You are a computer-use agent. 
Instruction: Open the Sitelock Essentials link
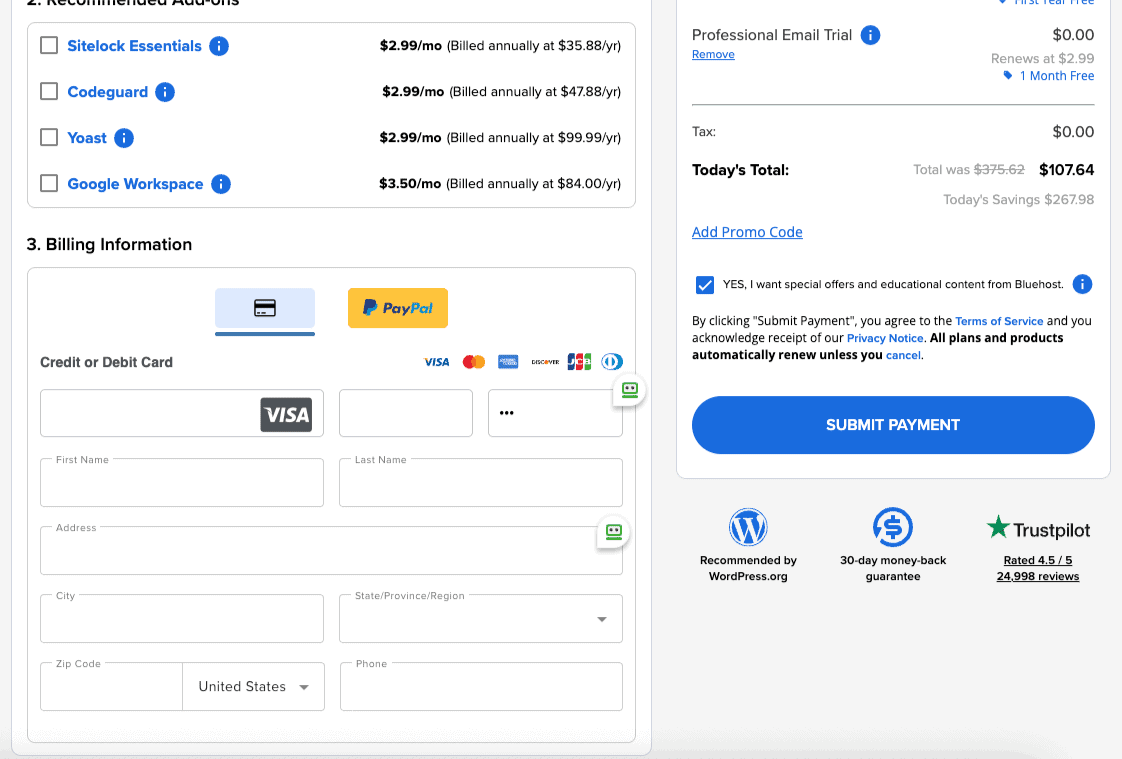(135, 46)
